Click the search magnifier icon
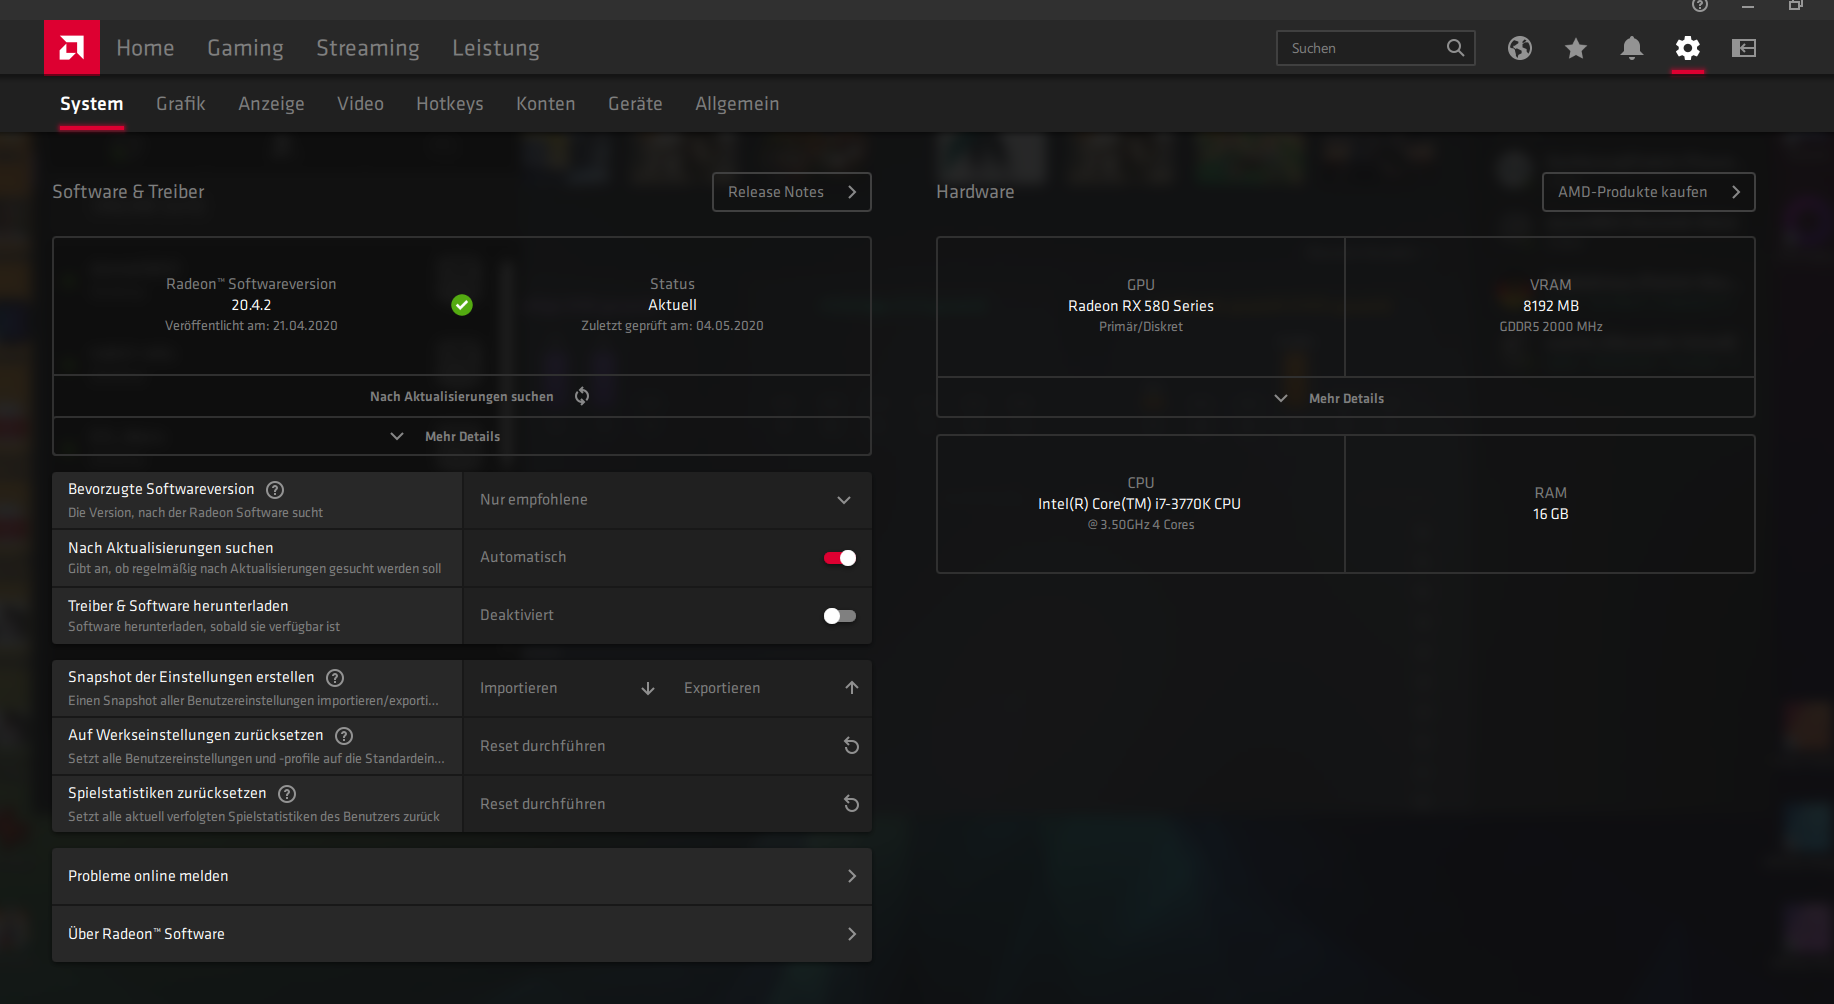The height and width of the screenshot is (1004, 1834). (1455, 48)
